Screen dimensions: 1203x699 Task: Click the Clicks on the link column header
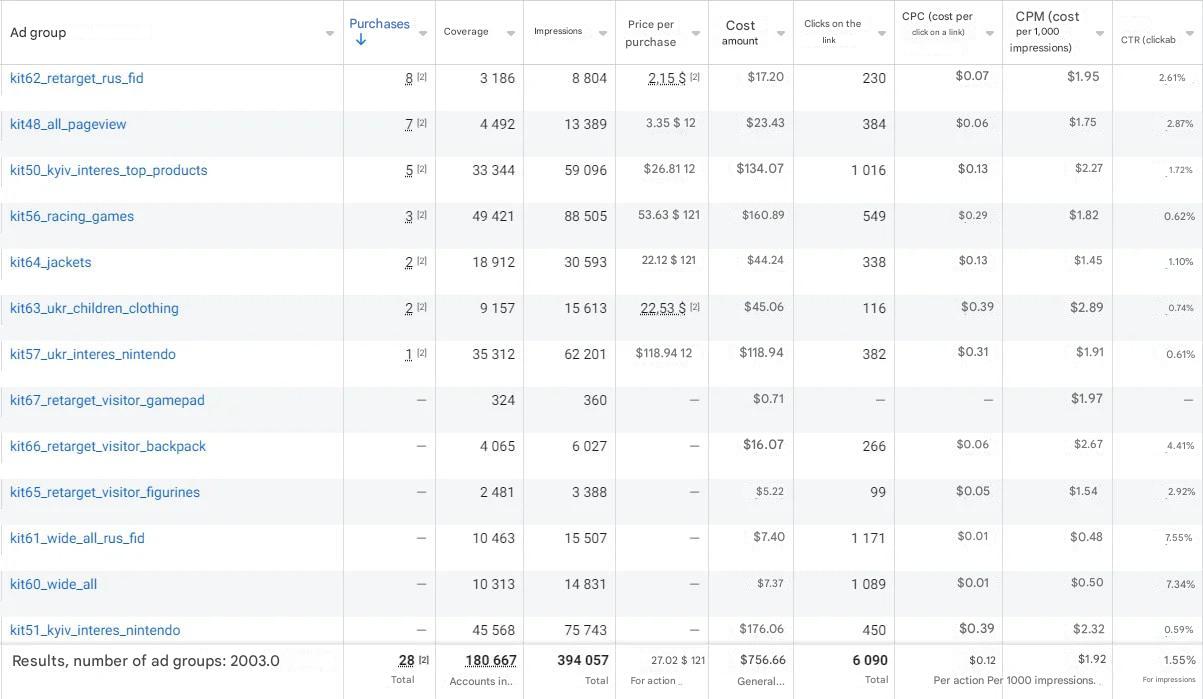click(x=832, y=31)
